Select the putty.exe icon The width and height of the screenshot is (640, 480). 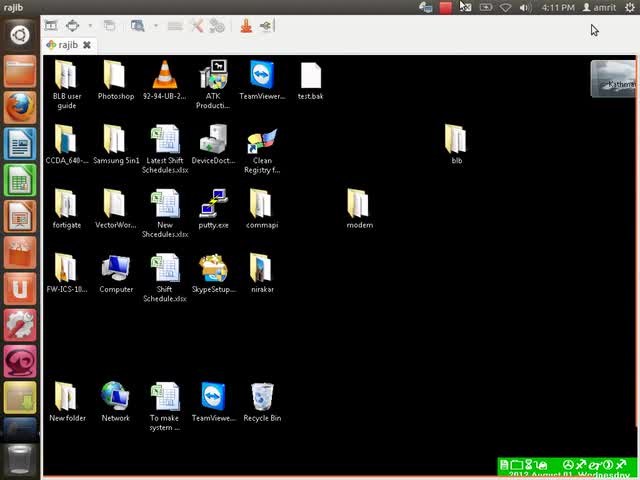coord(213,208)
